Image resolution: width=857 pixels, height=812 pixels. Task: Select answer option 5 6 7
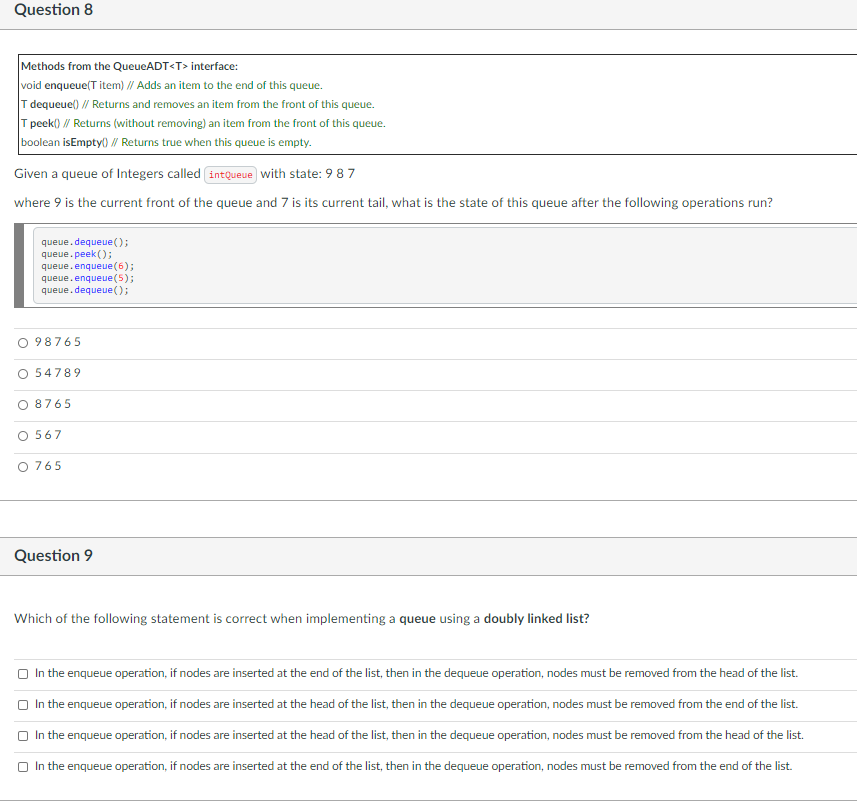coord(22,435)
